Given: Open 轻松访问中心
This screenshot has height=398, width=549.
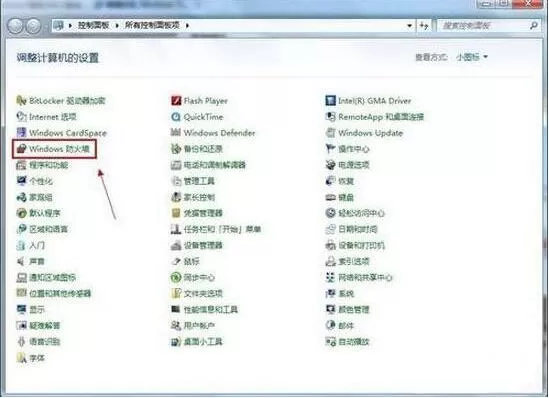Looking at the screenshot, I should [355, 213].
